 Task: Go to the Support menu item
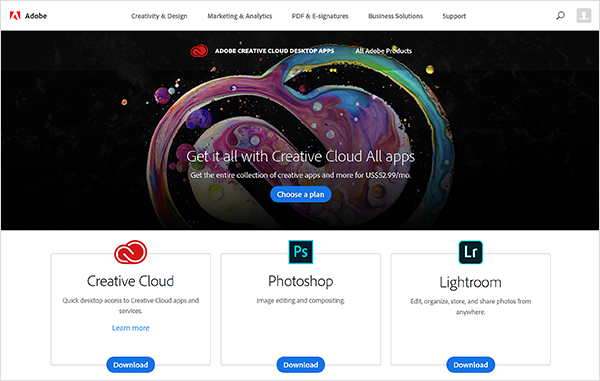(x=454, y=16)
